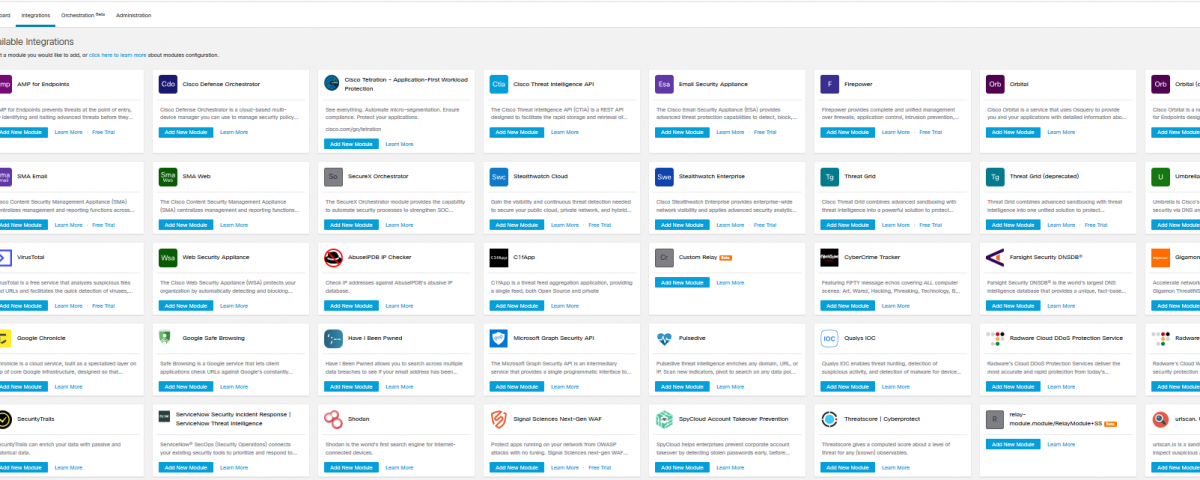1200x480 pixels.
Task: Click the C1fApp logo icon
Action: coord(498,257)
